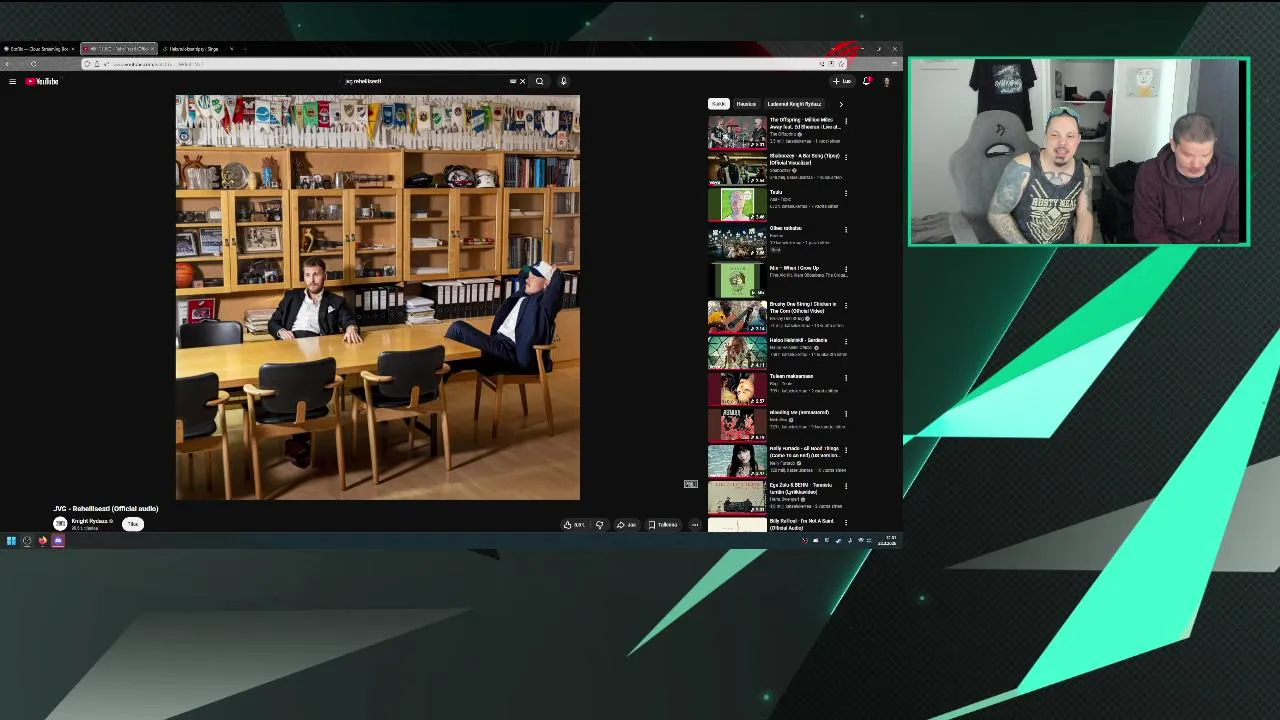
Task: Open the Windows Start menu
Action: [x=11, y=541]
